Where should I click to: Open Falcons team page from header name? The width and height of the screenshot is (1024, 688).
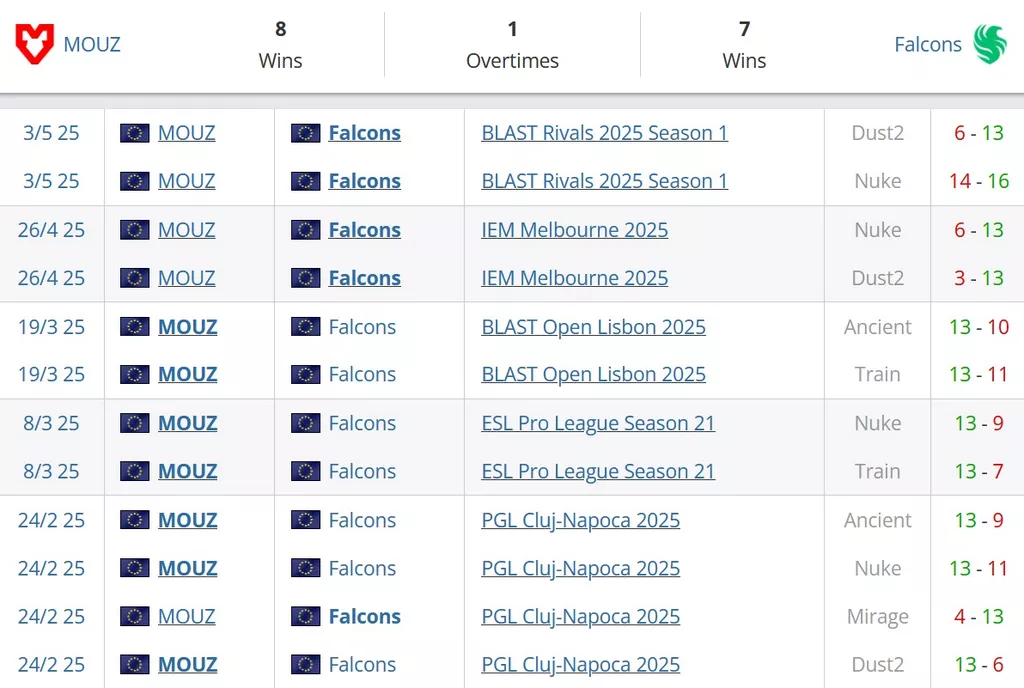927,44
